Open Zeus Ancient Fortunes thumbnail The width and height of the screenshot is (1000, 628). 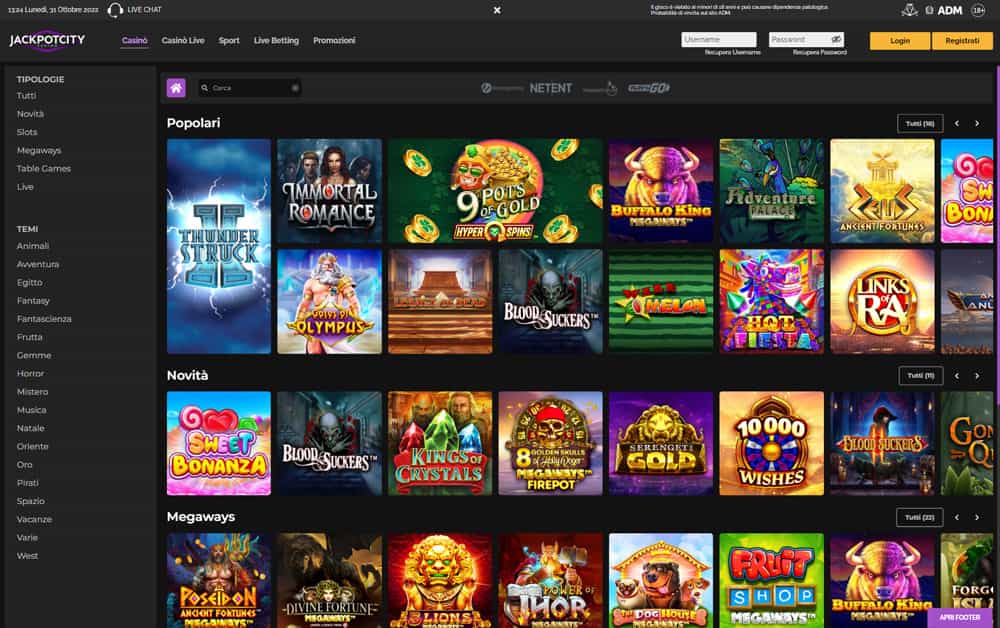pyautogui.click(x=882, y=191)
